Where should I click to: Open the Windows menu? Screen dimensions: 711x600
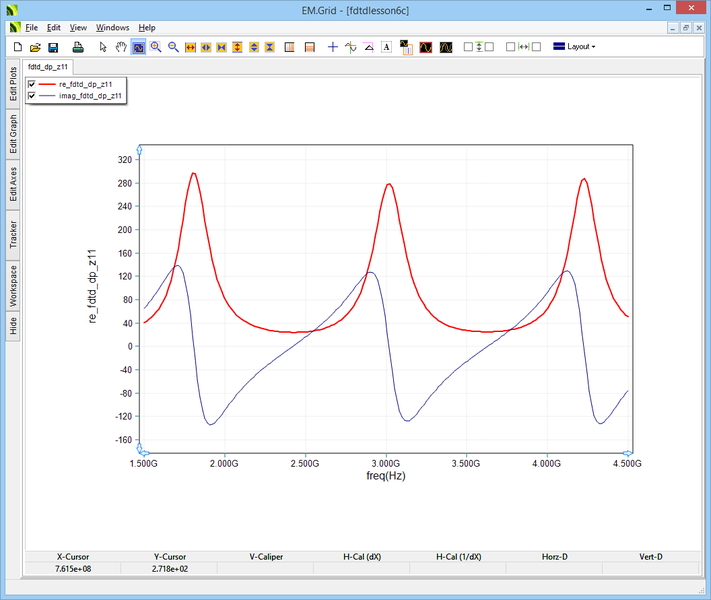point(112,27)
